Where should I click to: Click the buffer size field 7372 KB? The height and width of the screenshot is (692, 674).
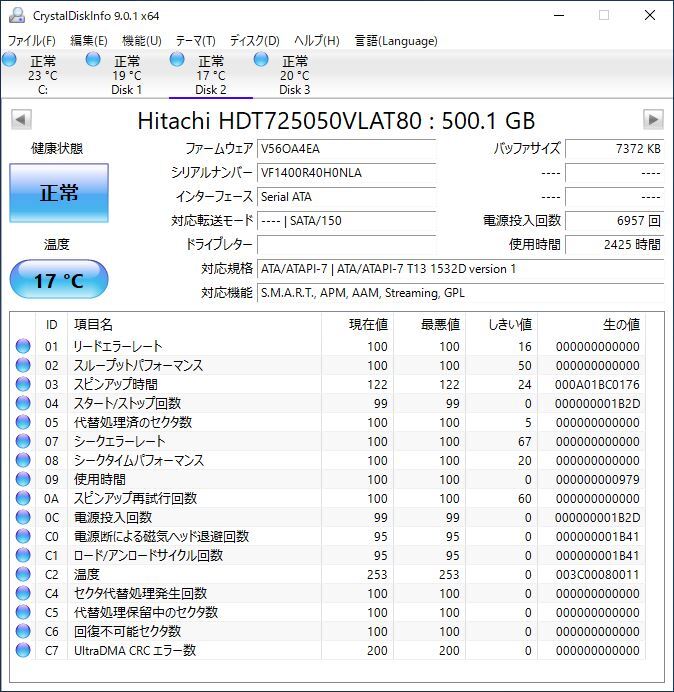(614, 149)
